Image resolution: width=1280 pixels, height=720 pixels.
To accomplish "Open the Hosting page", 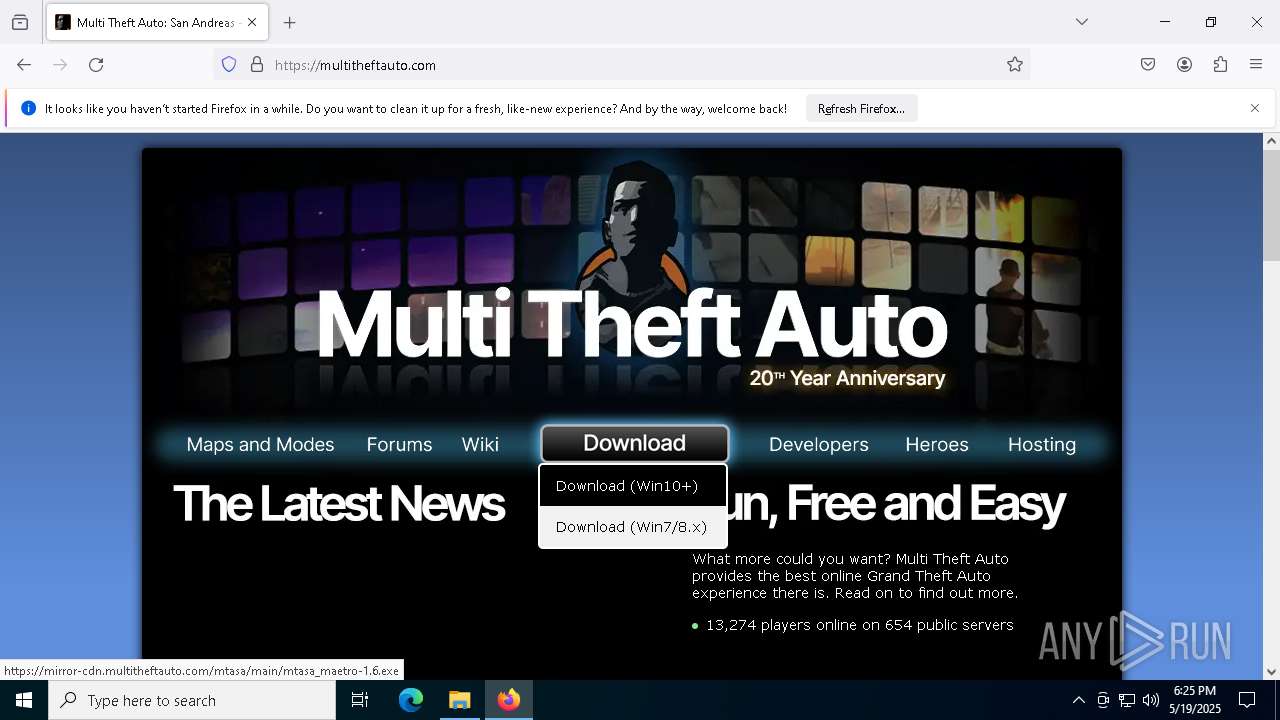I will 1042,444.
